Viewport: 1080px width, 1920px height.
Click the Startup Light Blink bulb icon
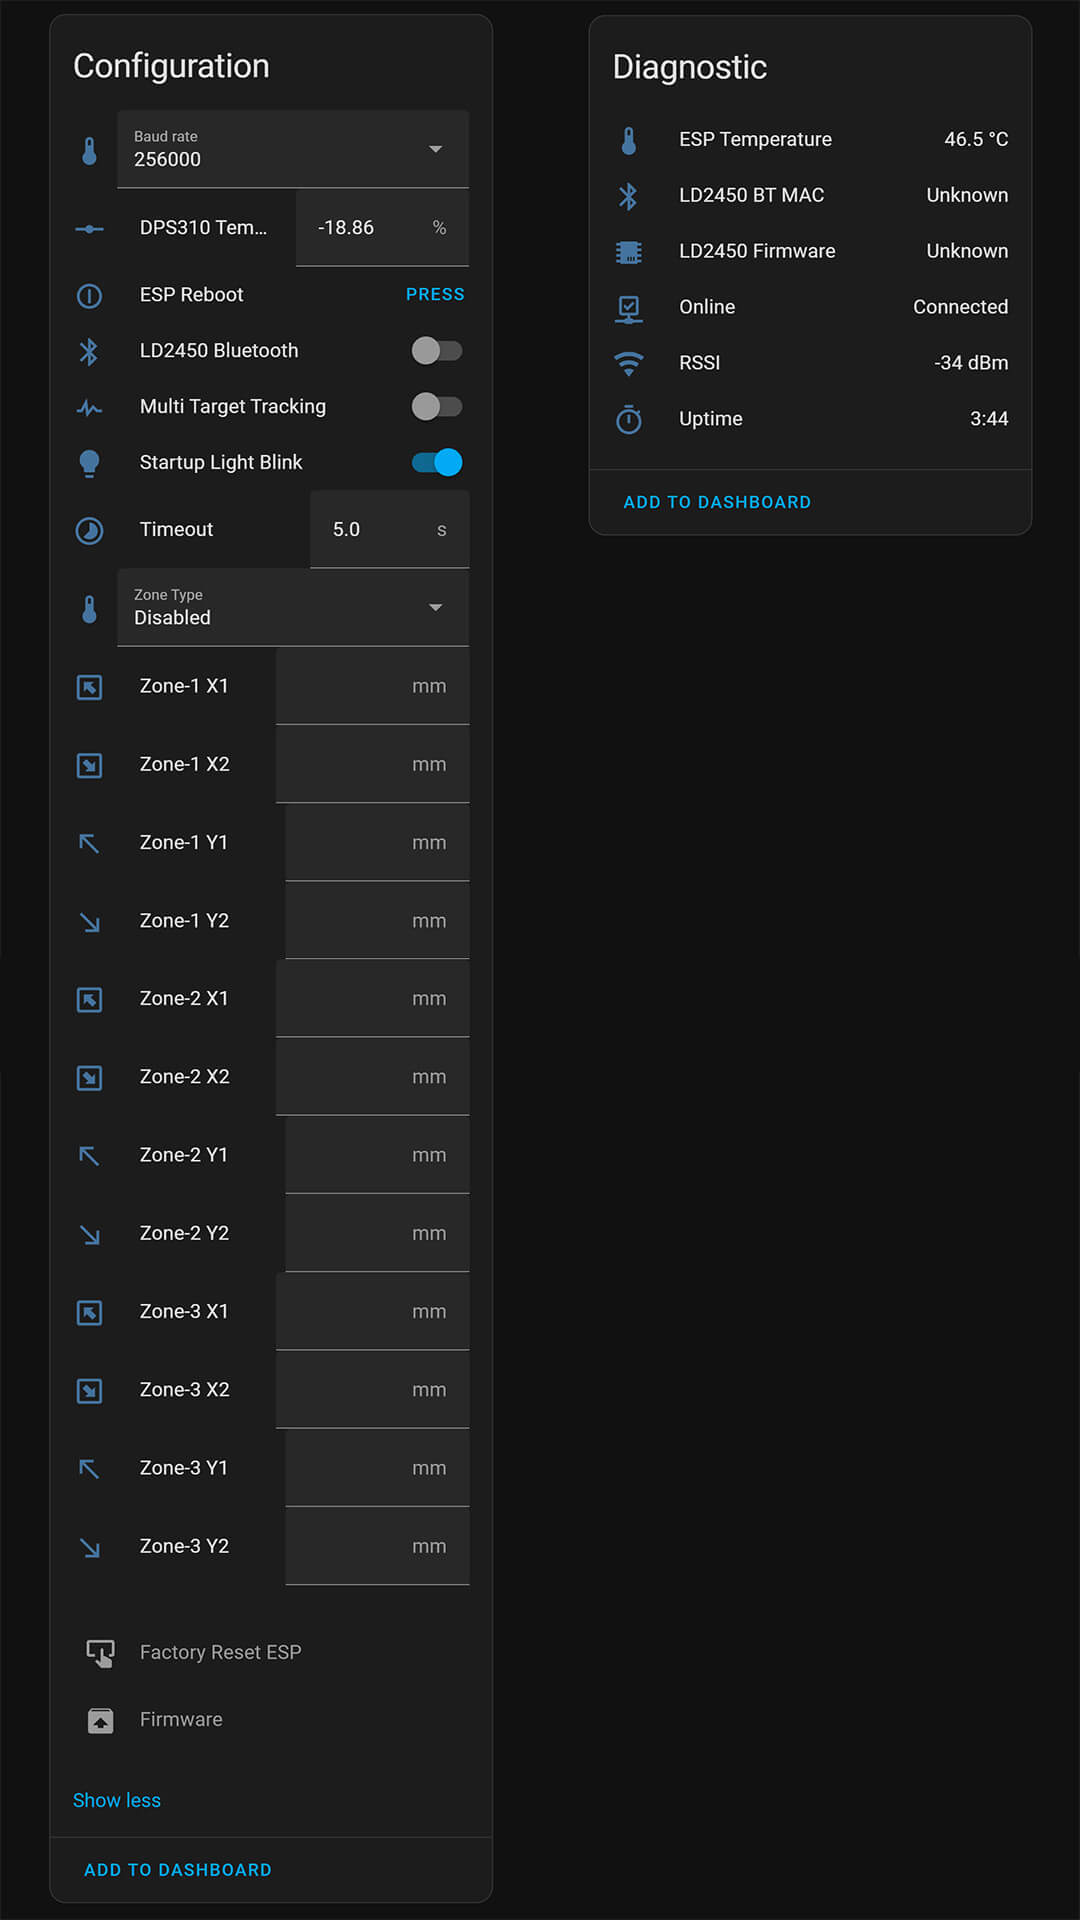[89, 463]
